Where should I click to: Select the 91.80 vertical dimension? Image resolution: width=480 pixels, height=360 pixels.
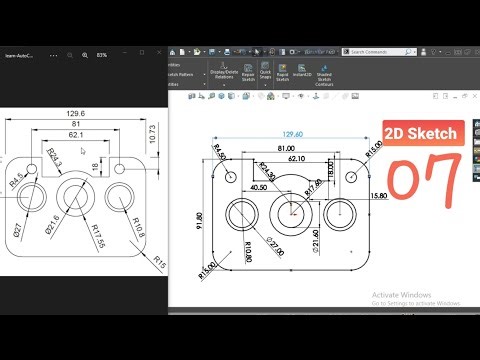click(199, 220)
